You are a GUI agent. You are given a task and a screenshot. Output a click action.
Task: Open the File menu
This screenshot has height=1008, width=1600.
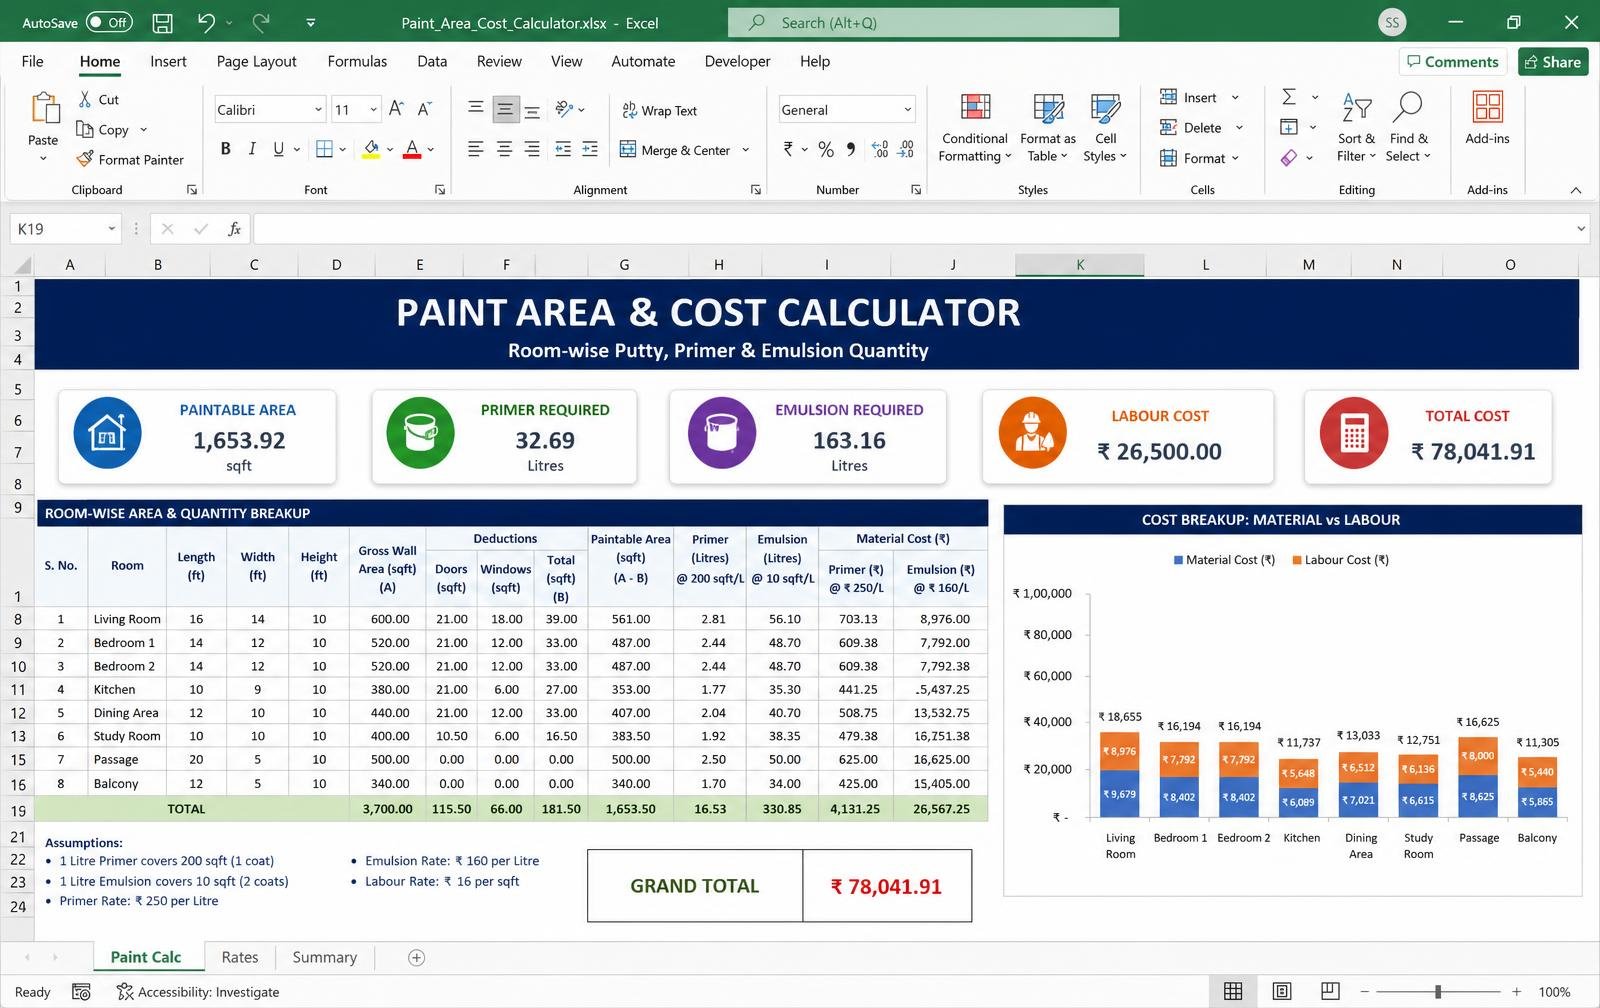point(32,61)
